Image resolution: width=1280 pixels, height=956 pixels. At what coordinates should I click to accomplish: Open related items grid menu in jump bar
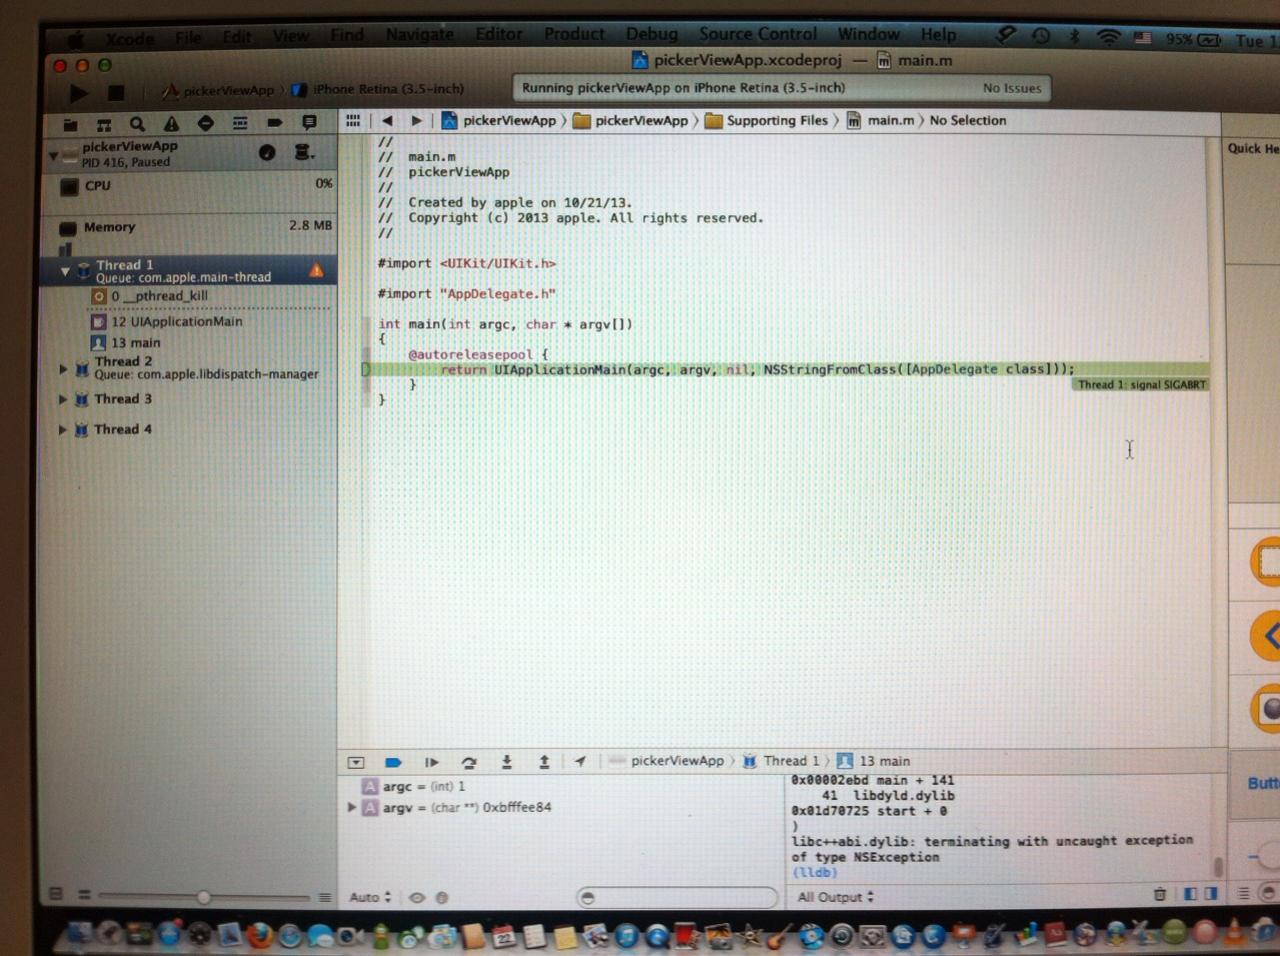(x=353, y=120)
